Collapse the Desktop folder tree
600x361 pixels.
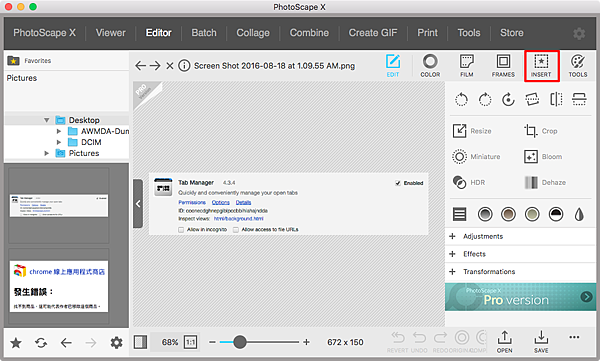[47, 120]
